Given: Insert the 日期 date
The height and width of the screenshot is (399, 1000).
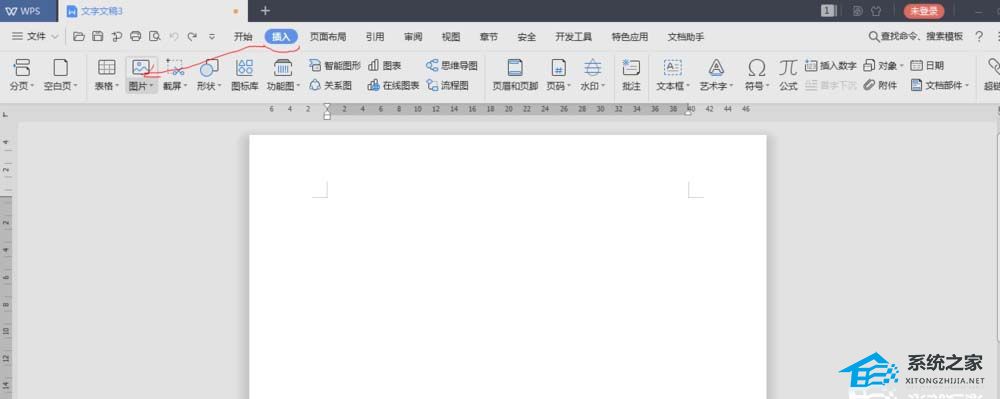Looking at the screenshot, I should (x=927, y=65).
